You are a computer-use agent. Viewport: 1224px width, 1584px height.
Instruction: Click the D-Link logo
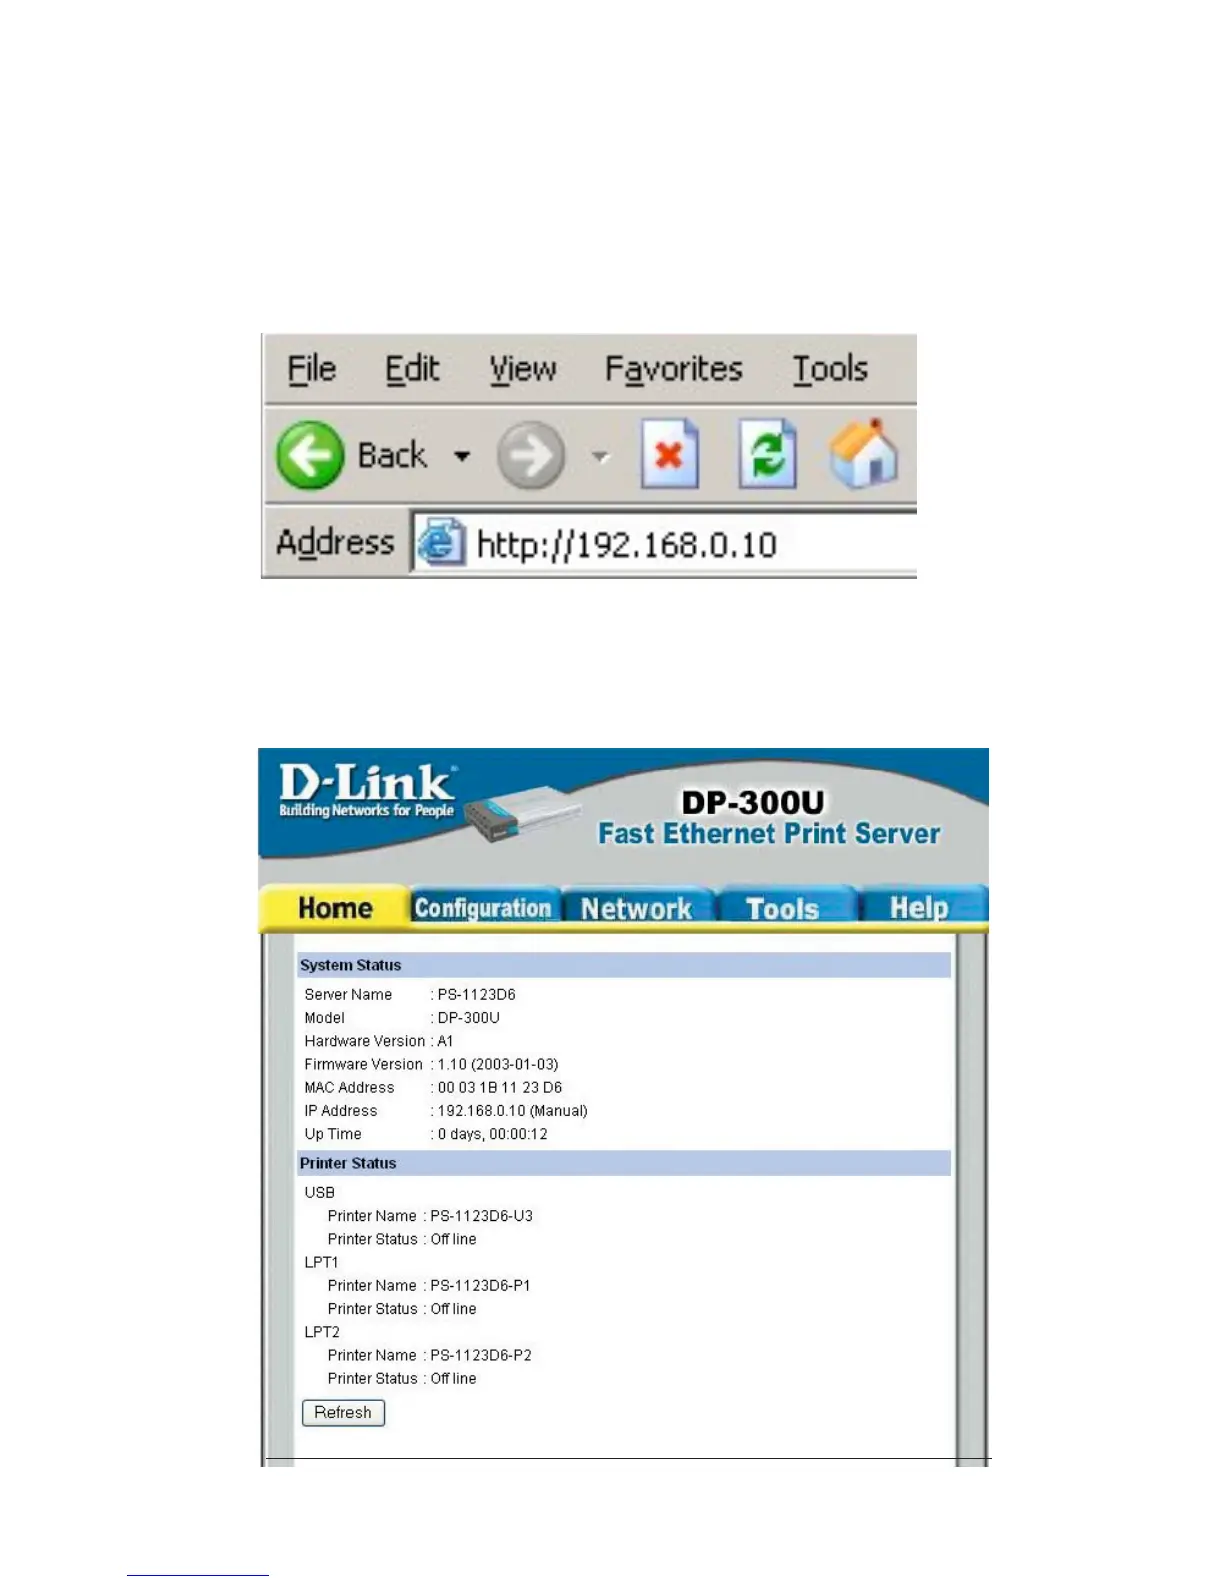point(367,791)
